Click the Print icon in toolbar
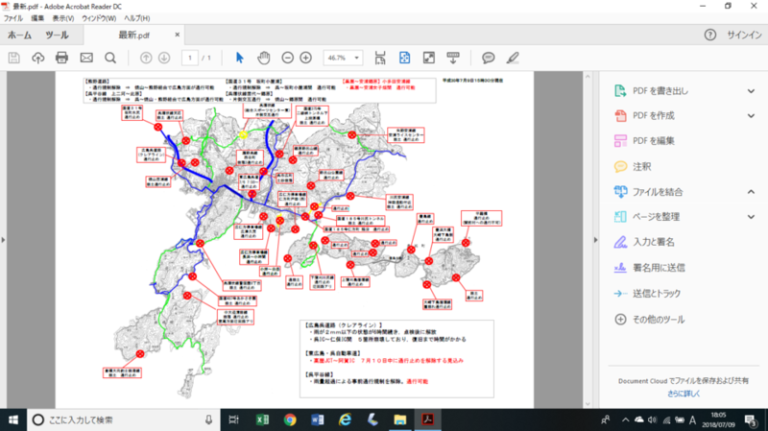The width and height of the screenshot is (768, 431). (62, 58)
